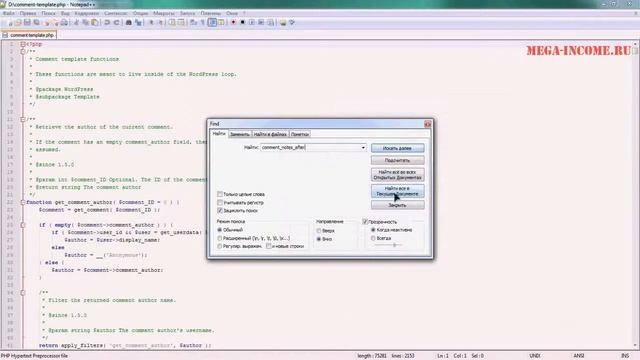Click the Zoom In toolbar icon

coord(151,23)
